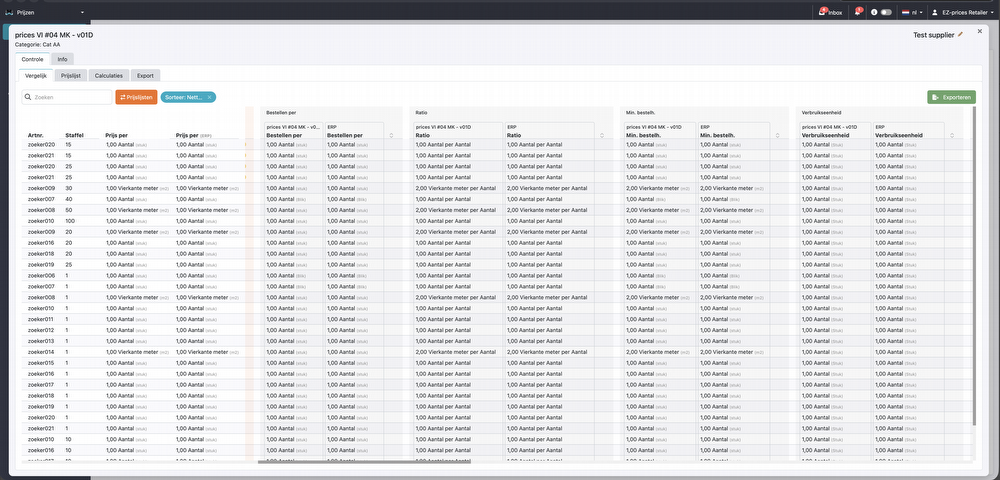The image size is (1000, 480).
Task: Open the nl language dropdown
Action: (917, 12)
